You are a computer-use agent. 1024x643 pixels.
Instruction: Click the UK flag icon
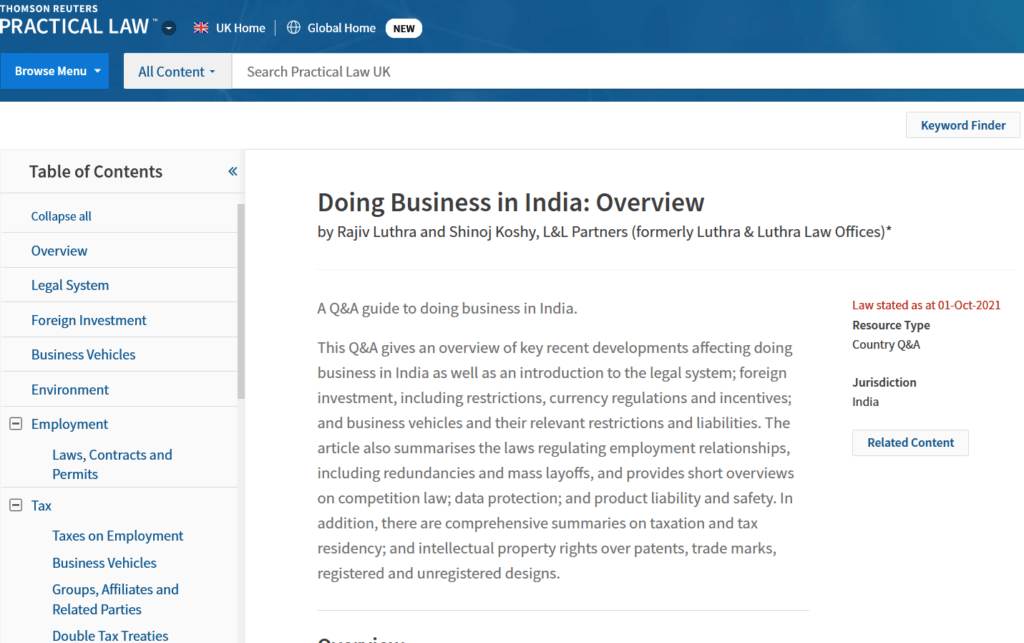click(201, 28)
